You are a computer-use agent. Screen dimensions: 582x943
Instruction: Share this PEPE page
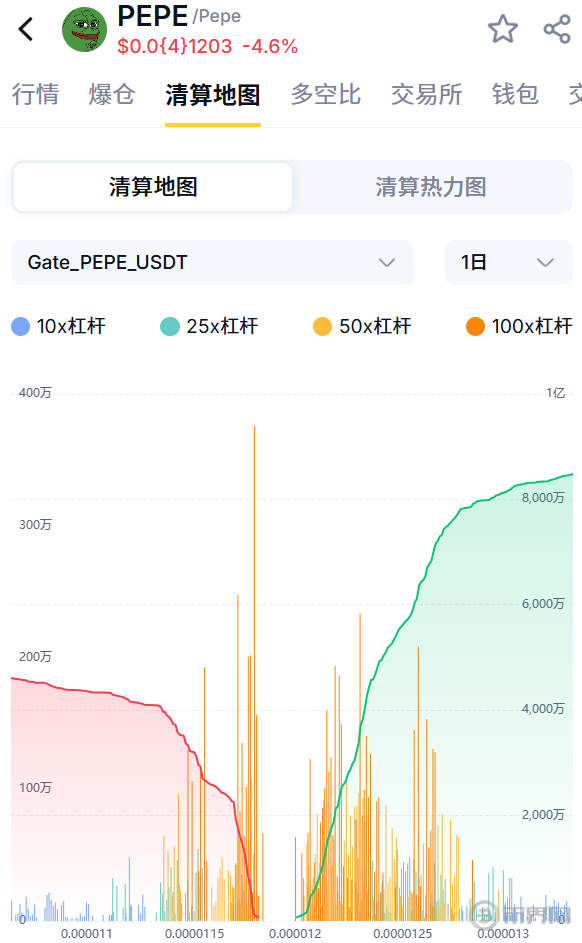[557, 29]
